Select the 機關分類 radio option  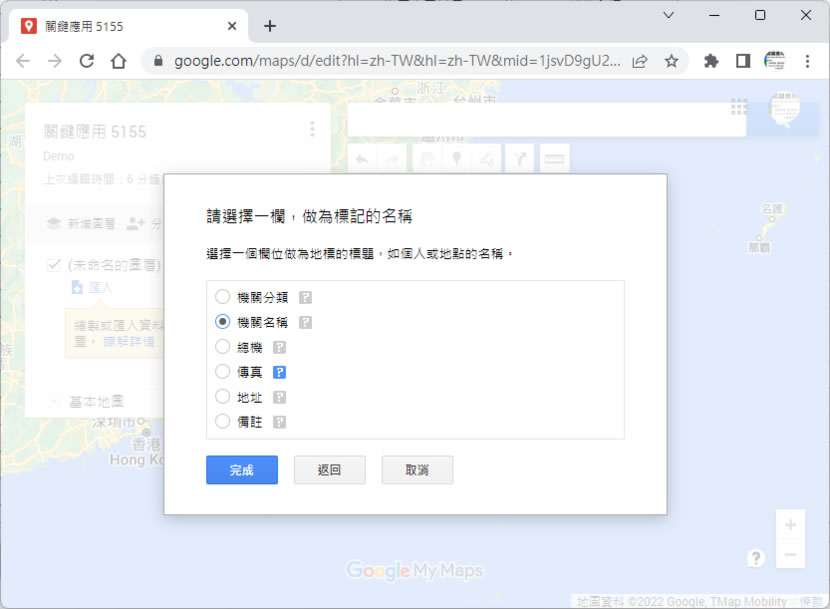tap(222, 297)
